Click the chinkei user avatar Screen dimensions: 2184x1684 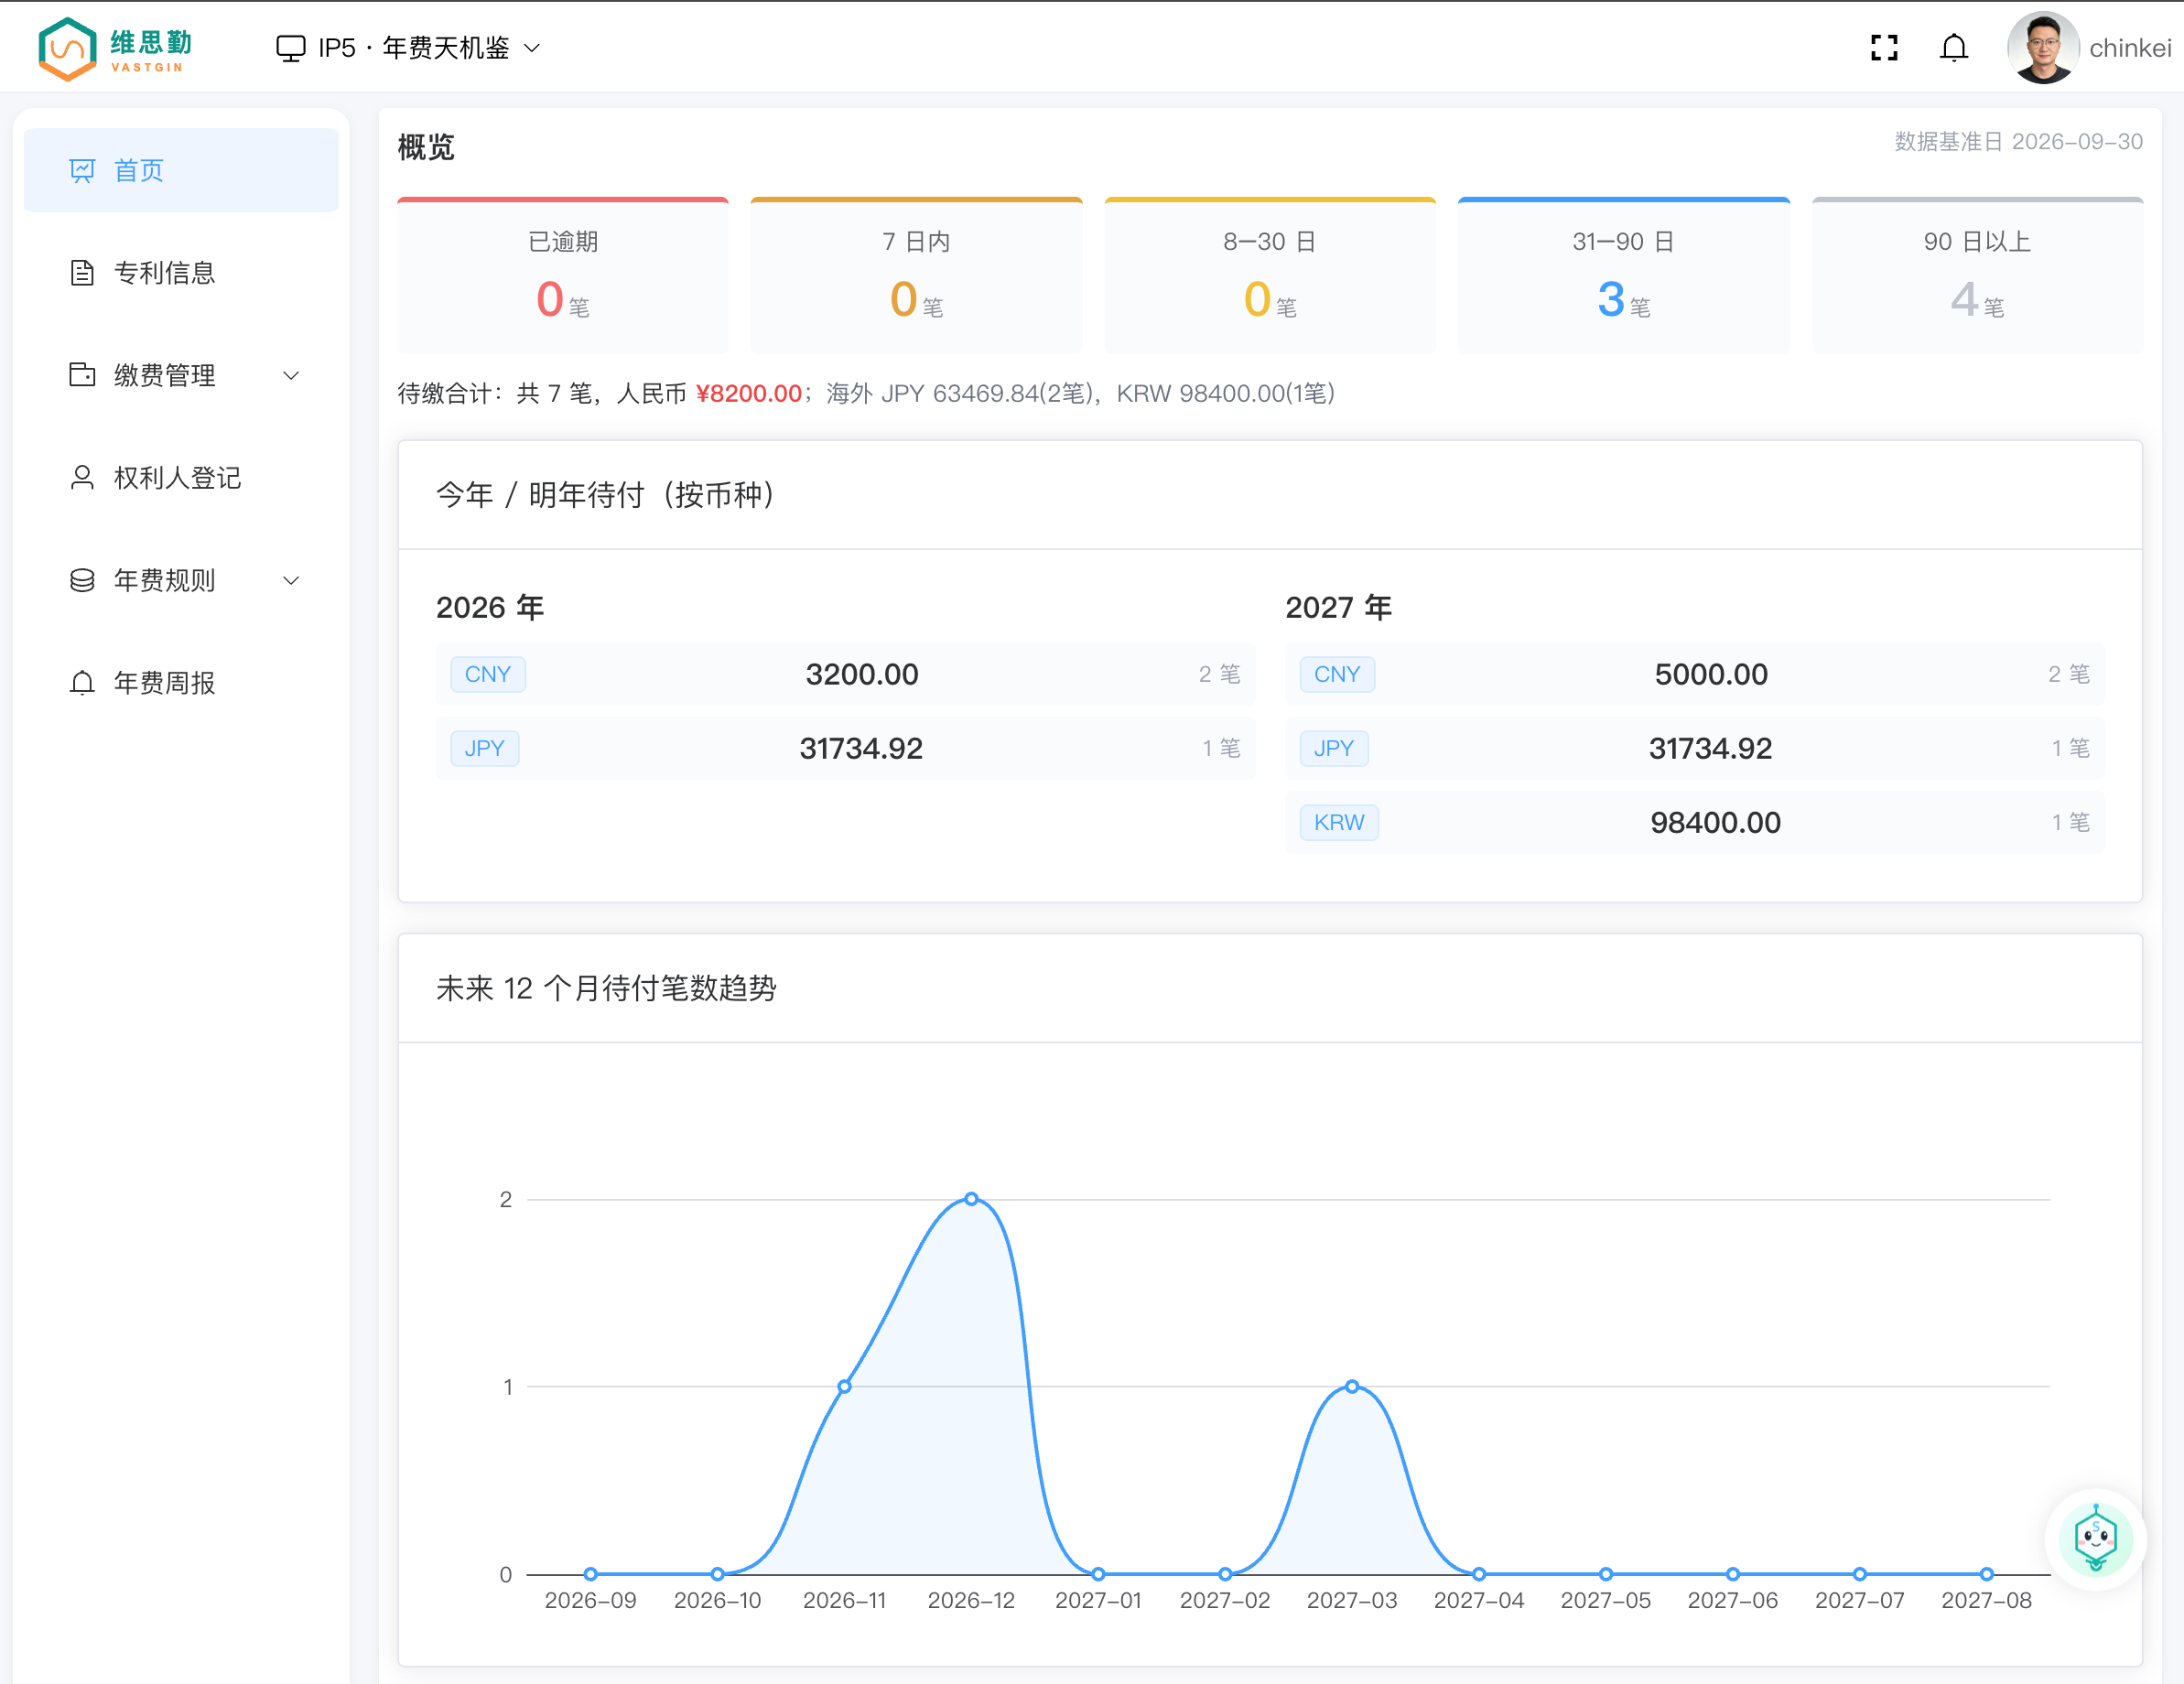[2043, 48]
